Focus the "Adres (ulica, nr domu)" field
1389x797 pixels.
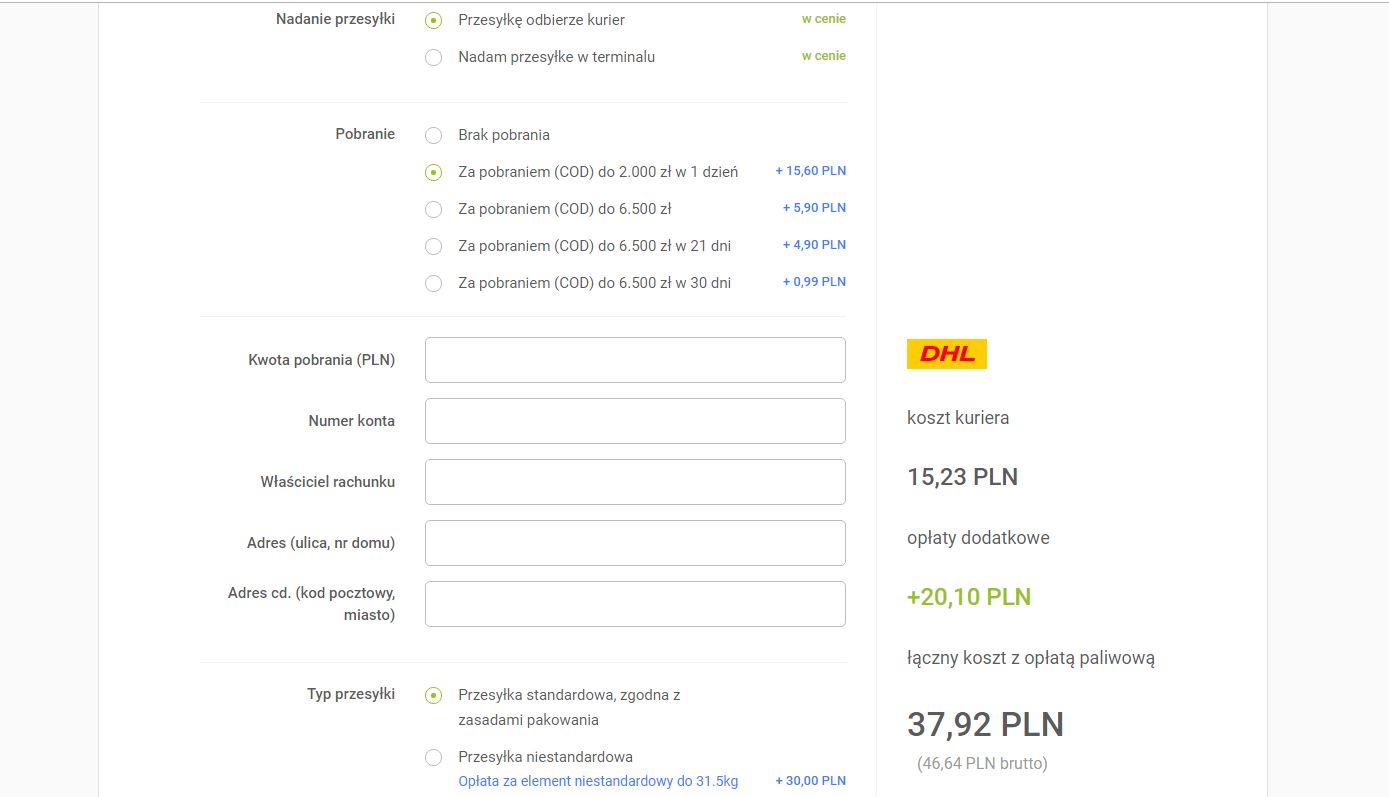point(635,543)
